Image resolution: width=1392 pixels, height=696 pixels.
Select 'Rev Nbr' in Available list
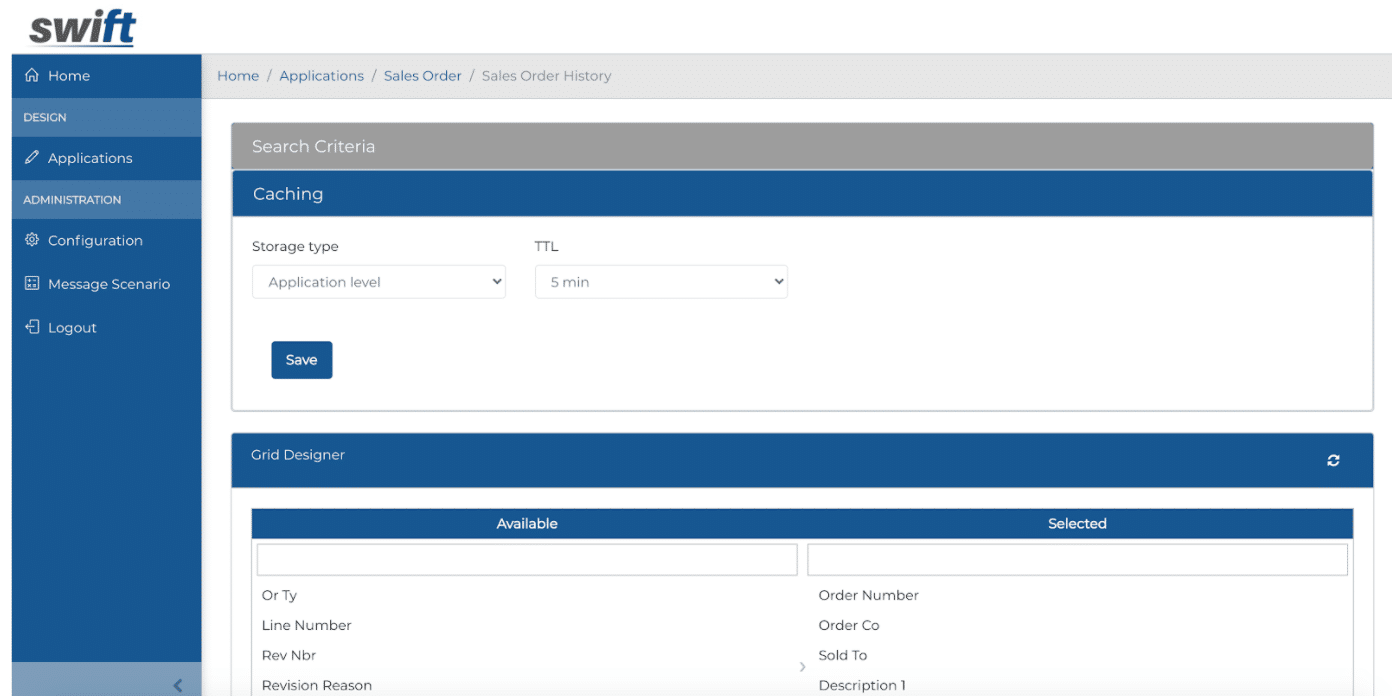[289, 655]
